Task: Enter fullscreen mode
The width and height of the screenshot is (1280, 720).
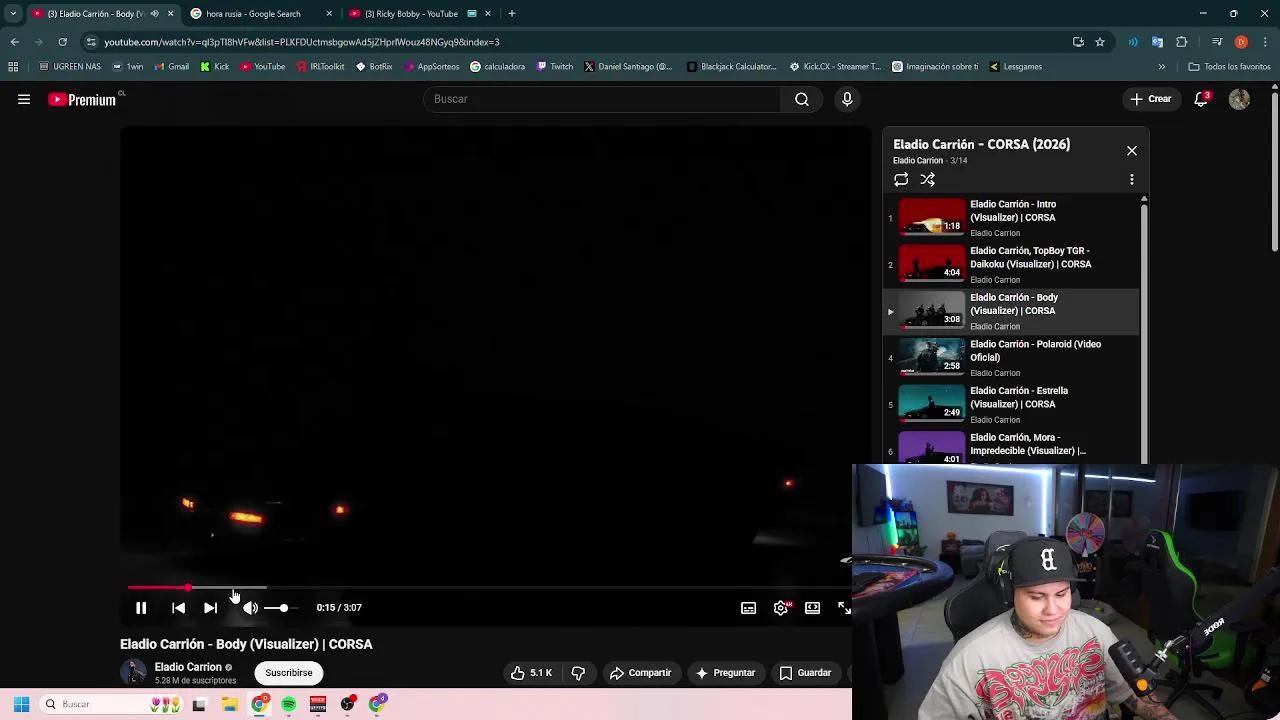Action: pos(843,608)
